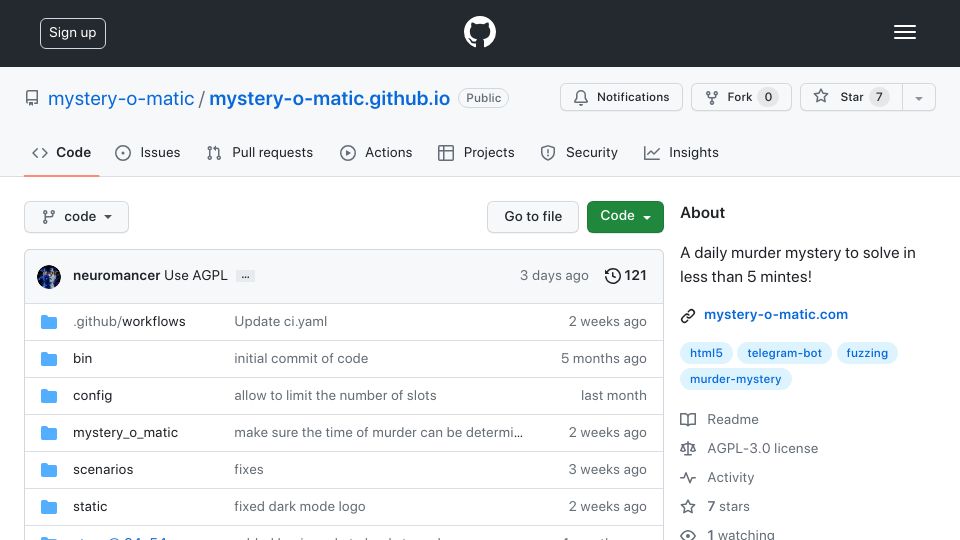The height and width of the screenshot is (540, 960).
Task: Click the link chain icon beside website
Action: [688, 315]
